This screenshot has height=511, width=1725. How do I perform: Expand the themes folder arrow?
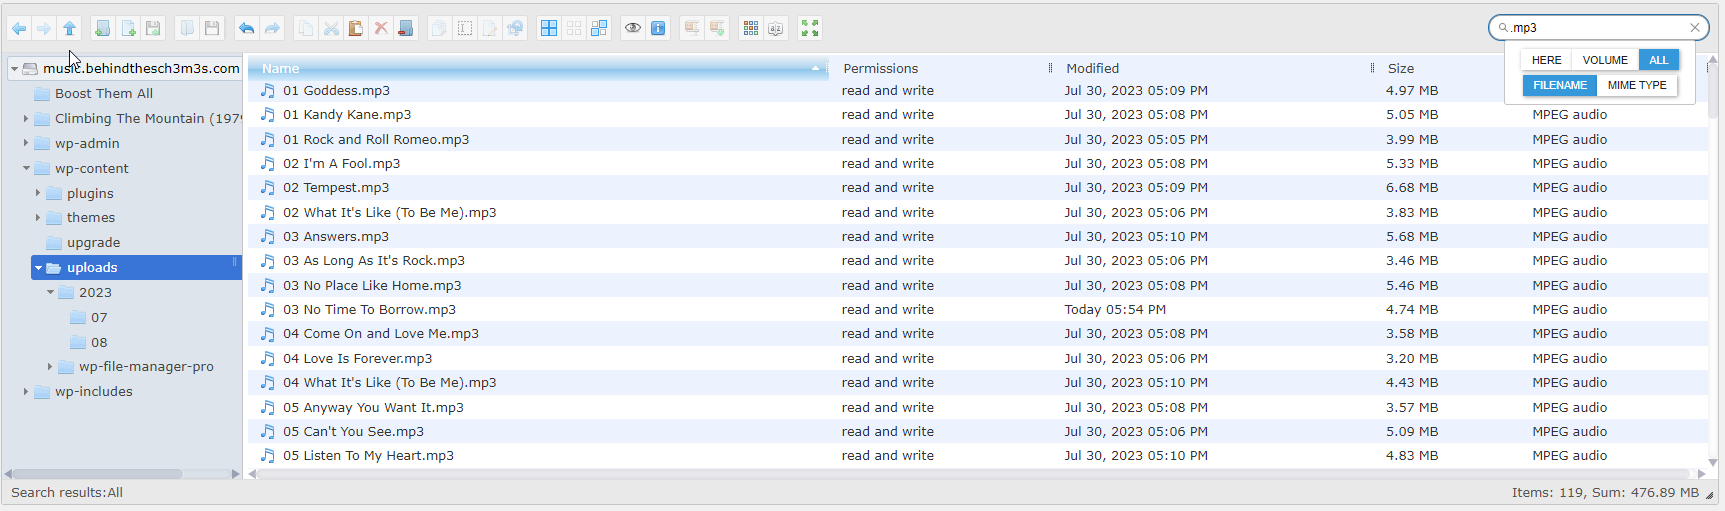pyautogui.click(x=38, y=217)
